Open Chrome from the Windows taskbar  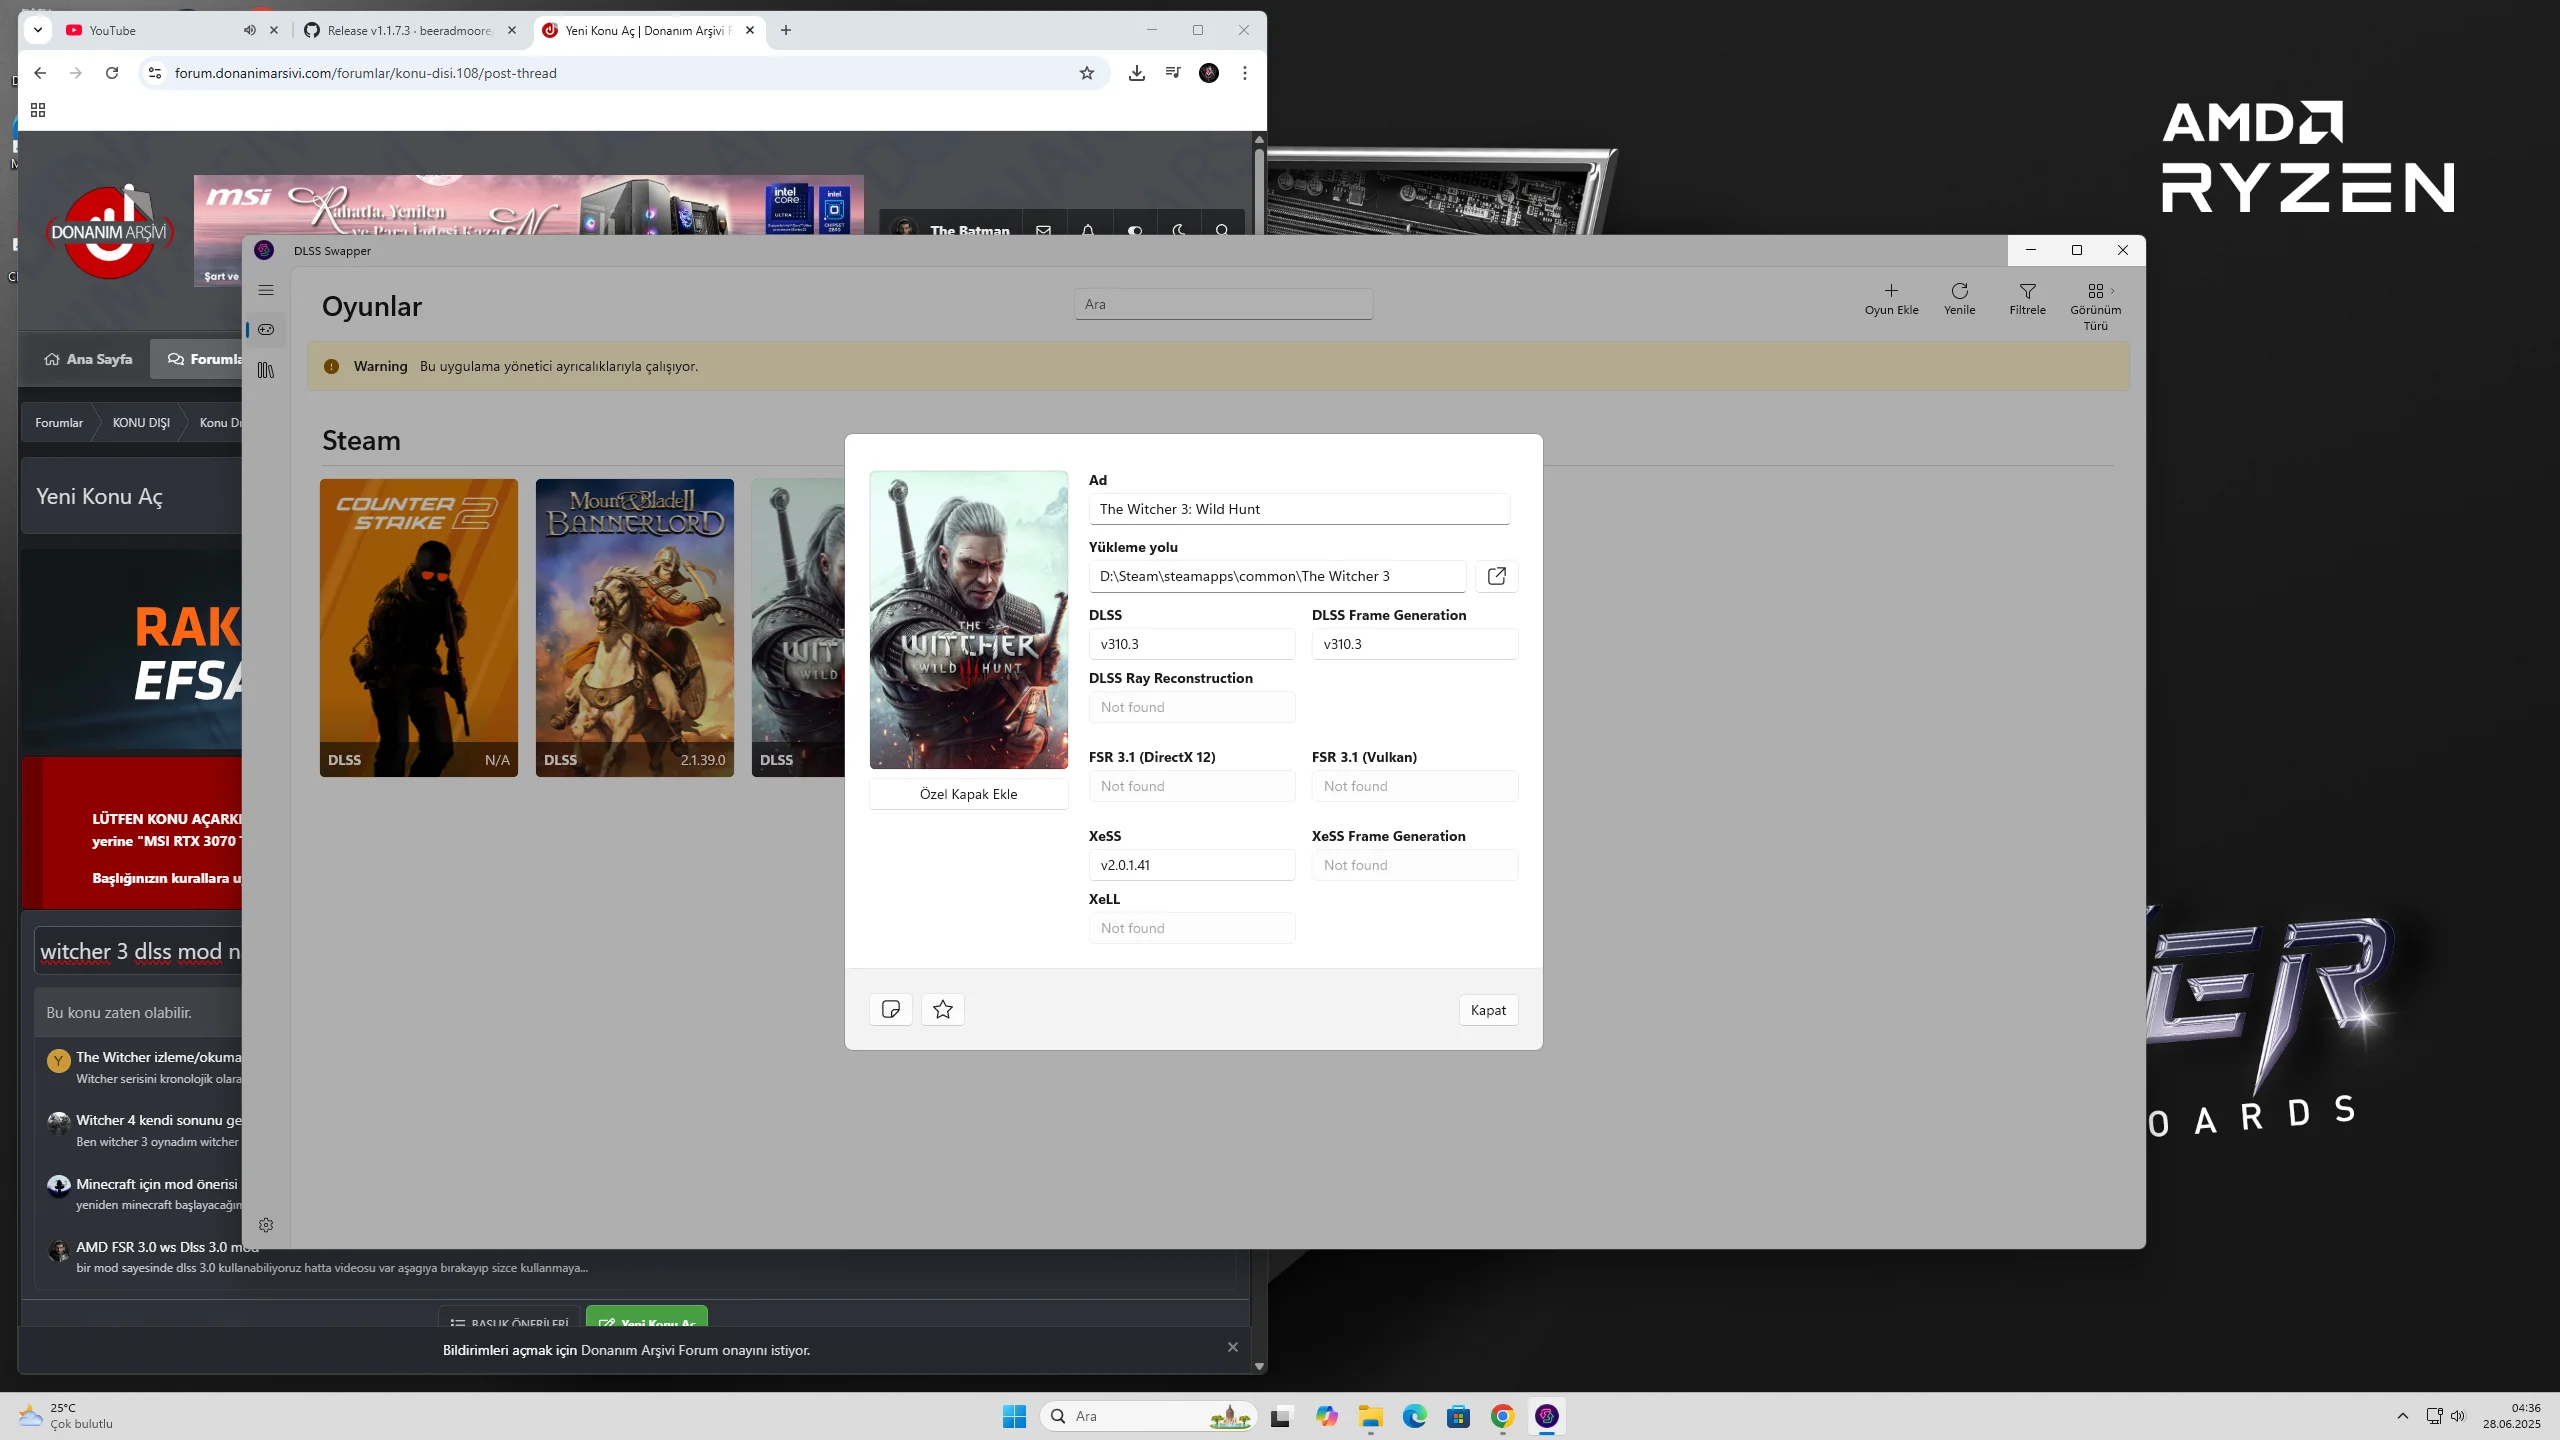[x=1502, y=1416]
